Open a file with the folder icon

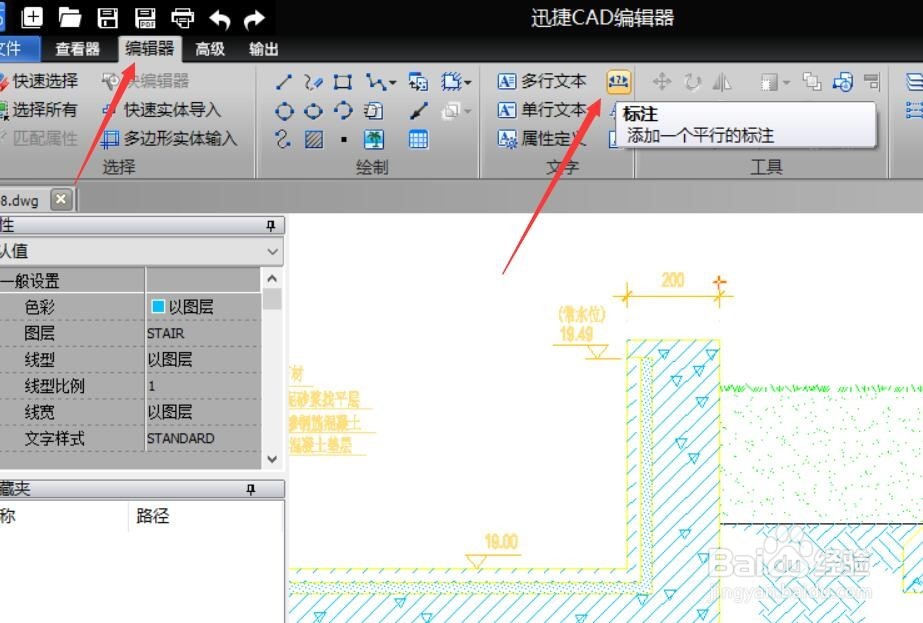coord(69,18)
